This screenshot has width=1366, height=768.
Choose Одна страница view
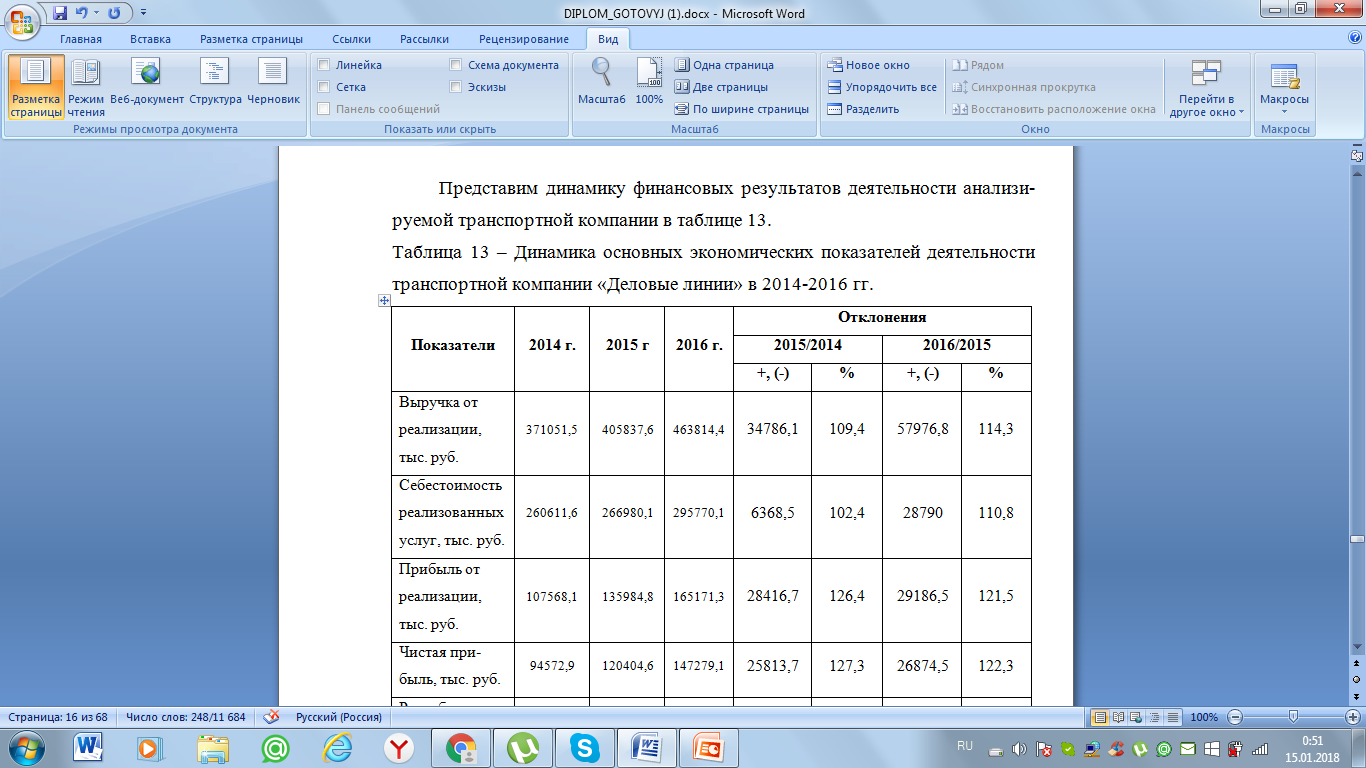pyautogui.click(x=725, y=65)
